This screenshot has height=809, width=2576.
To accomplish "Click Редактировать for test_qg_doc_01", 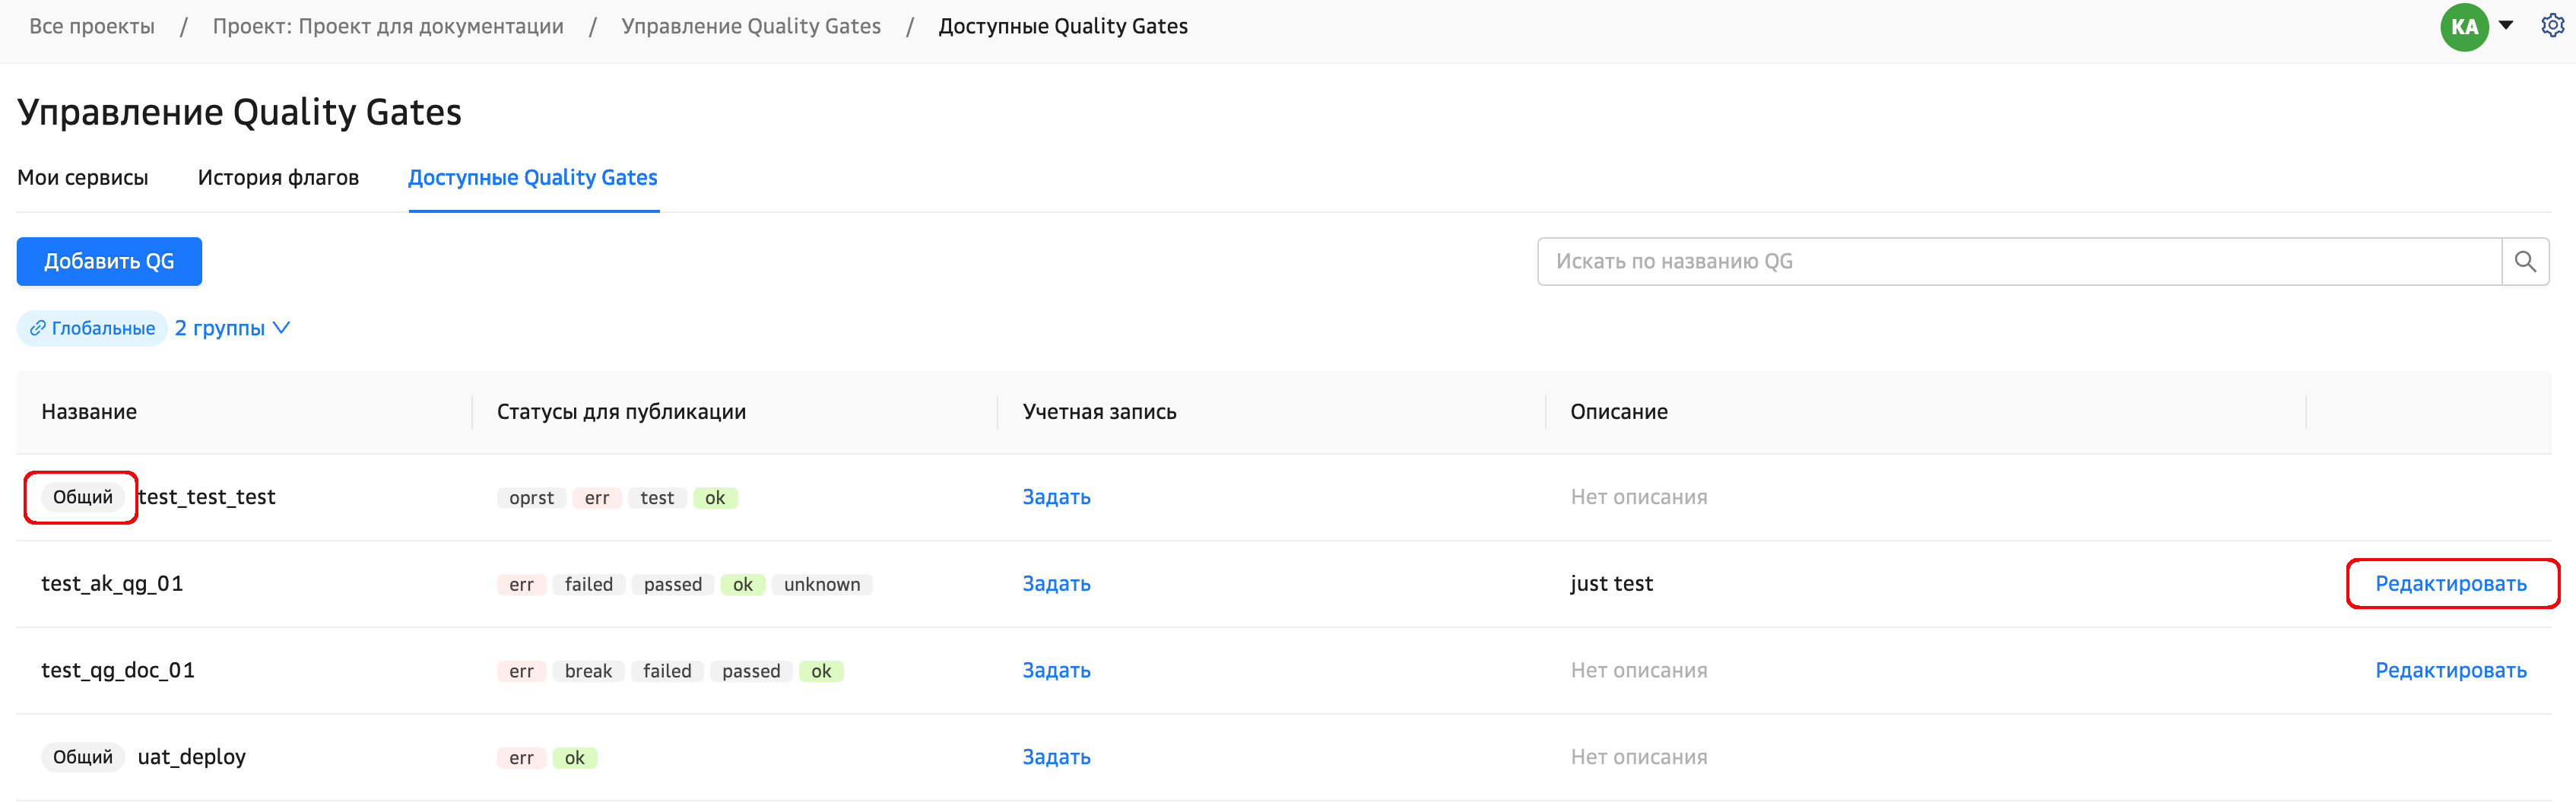I will pyautogui.click(x=2450, y=670).
